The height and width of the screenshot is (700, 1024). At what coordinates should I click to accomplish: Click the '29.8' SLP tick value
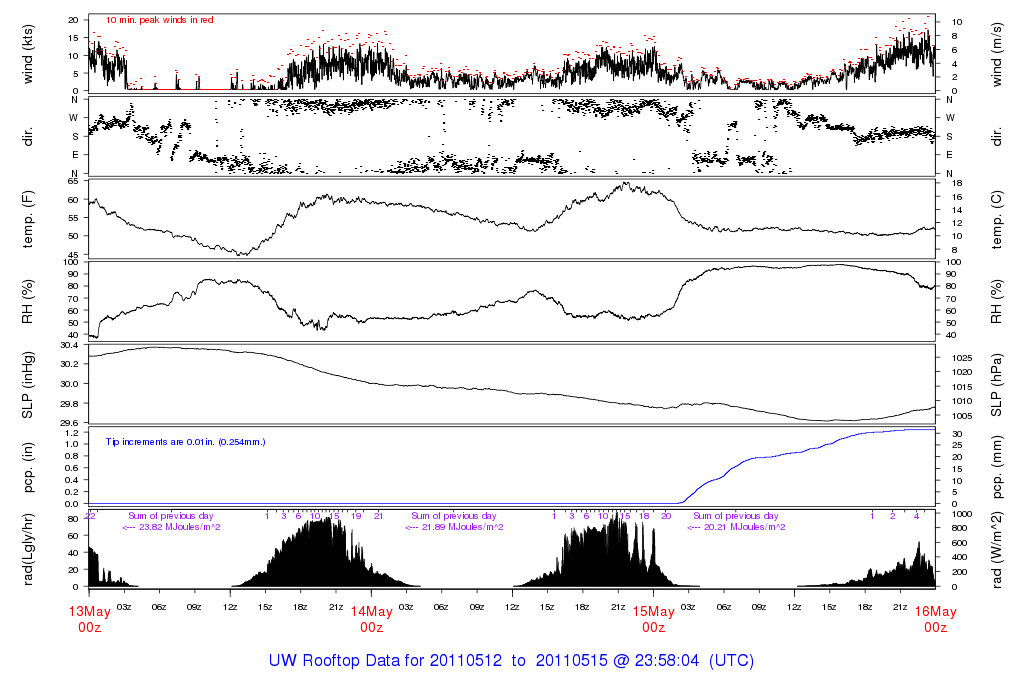pos(69,404)
